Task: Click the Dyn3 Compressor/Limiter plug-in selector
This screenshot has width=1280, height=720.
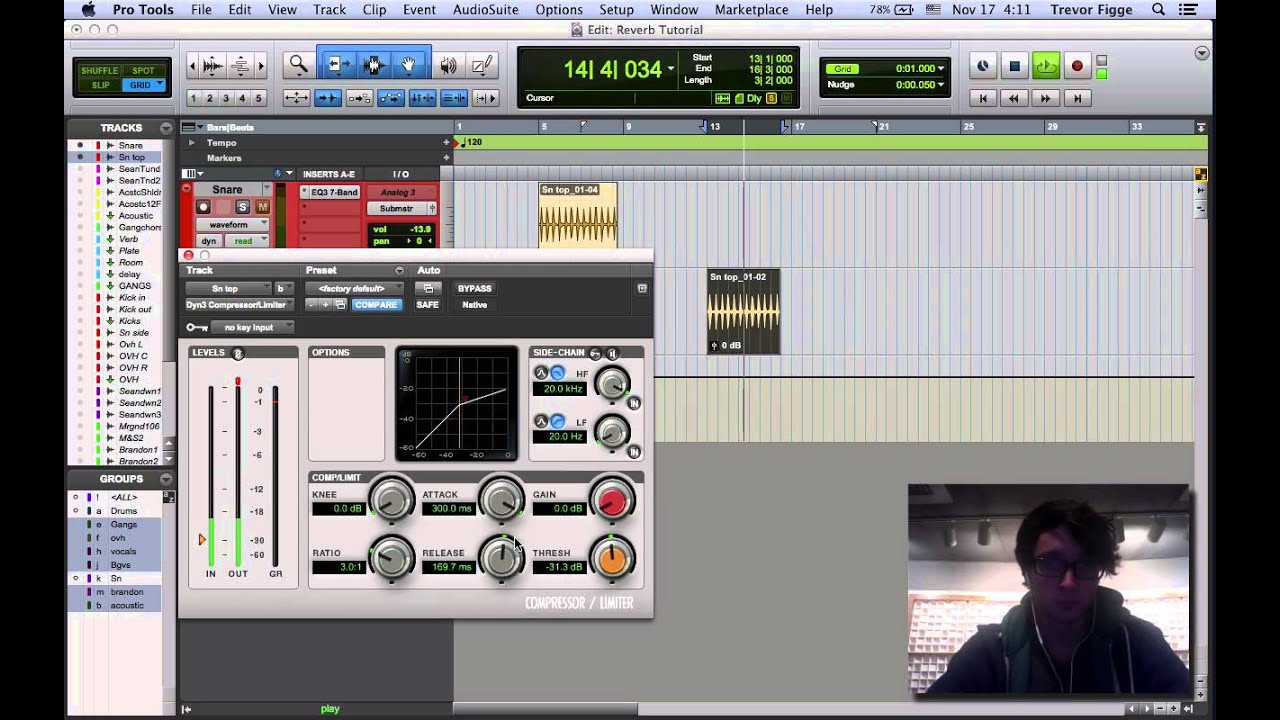Action: (x=237, y=305)
